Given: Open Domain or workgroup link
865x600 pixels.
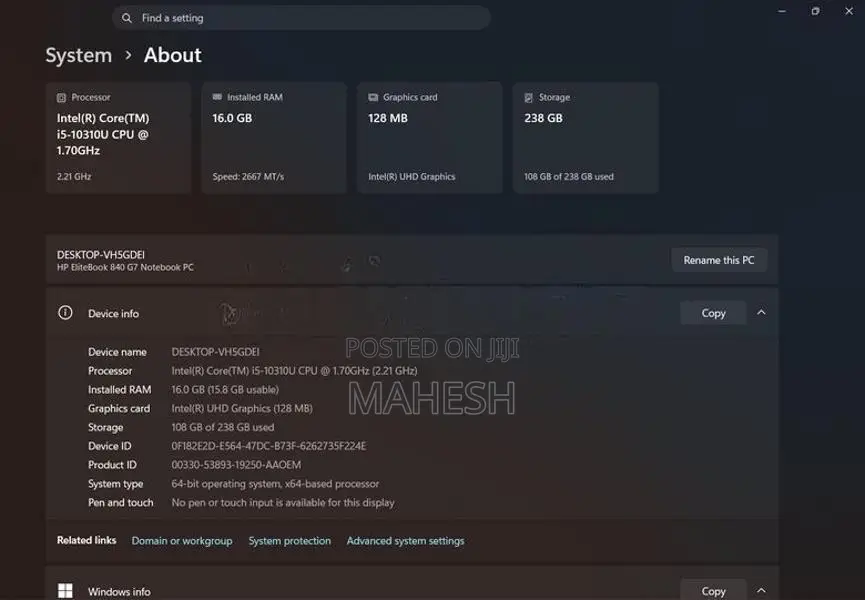Looking at the screenshot, I should (182, 541).
